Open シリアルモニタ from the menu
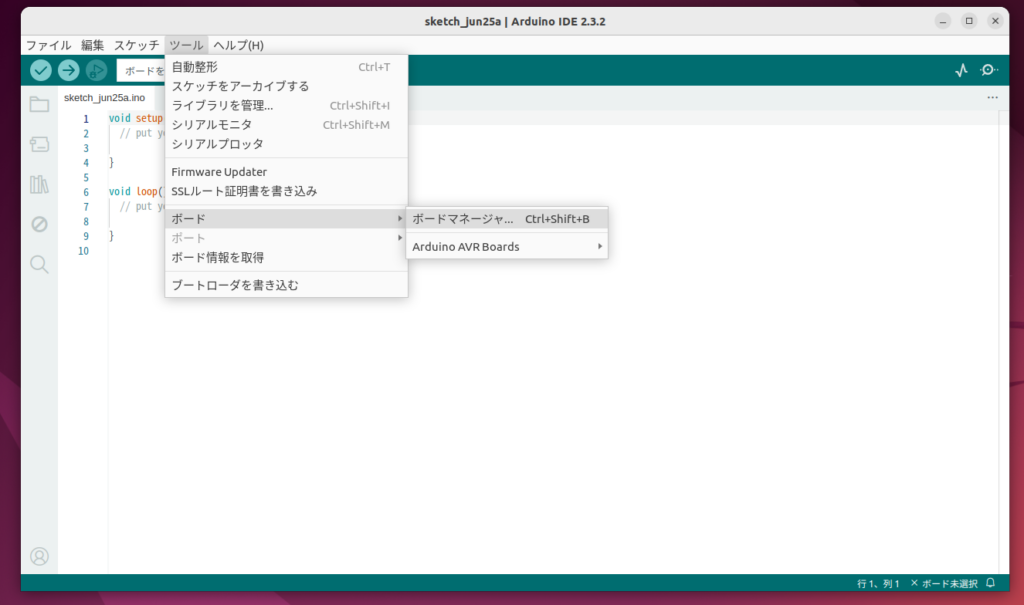The height and width of the screenshot is (605, 1024). [x=286, y=125]
